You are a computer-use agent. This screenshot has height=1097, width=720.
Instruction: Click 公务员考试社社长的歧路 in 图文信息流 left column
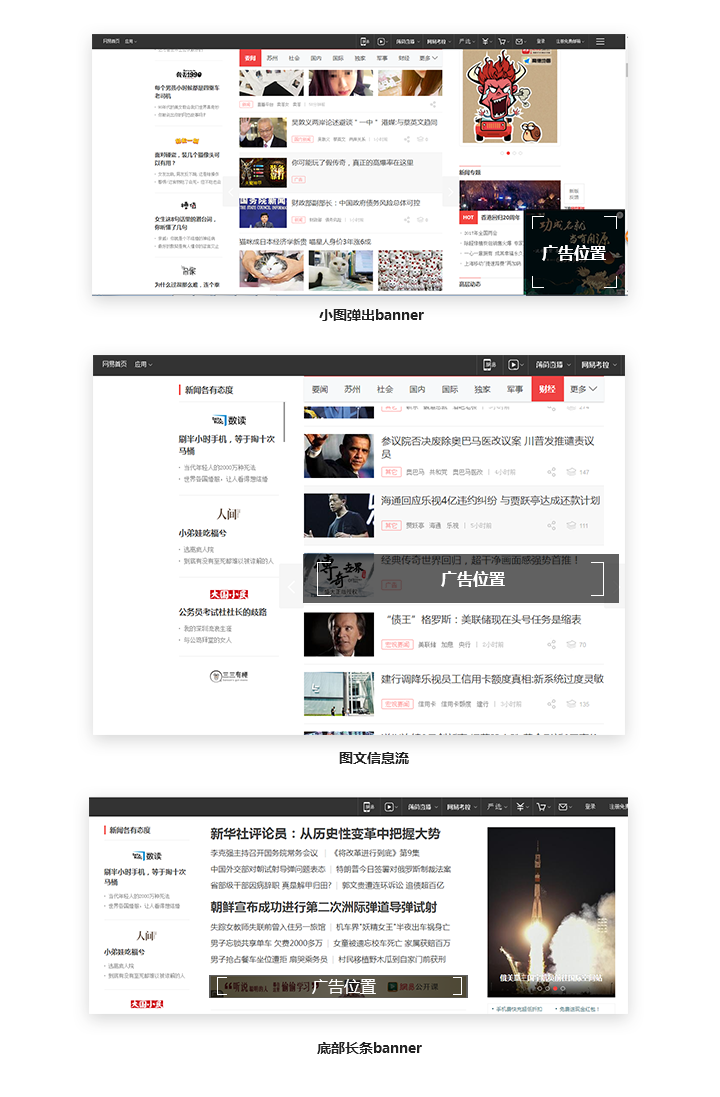pyautogui.click(x=223, y=612)
